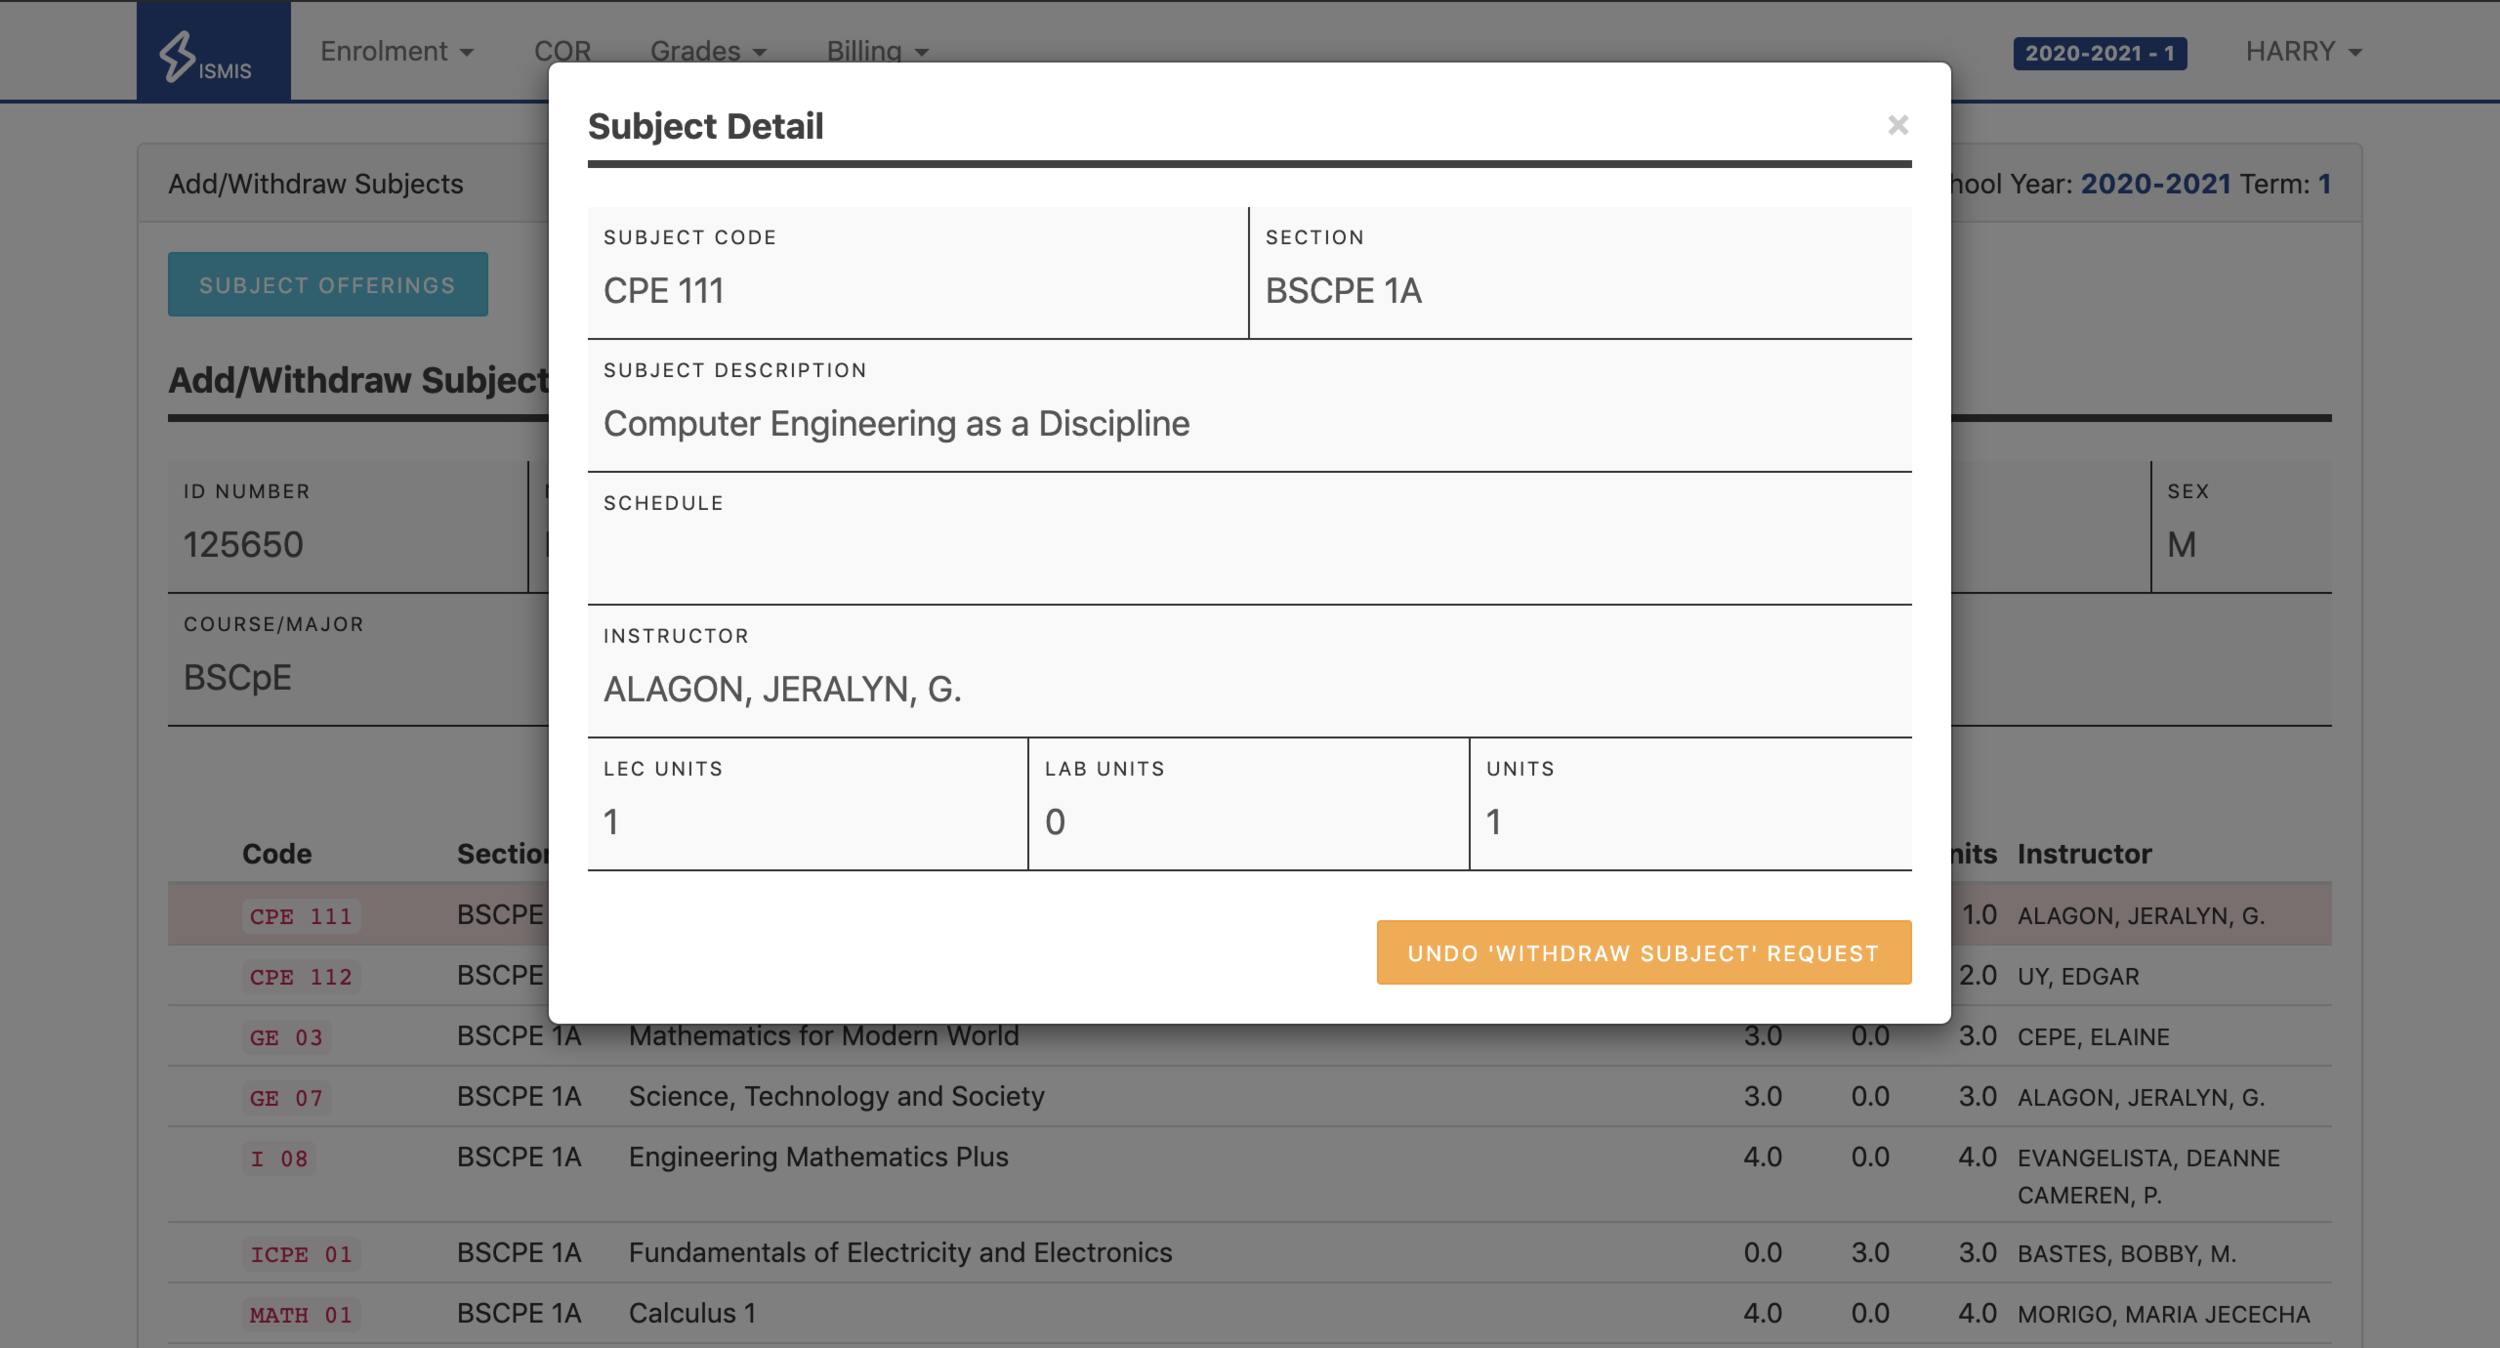Open the MATH 01 subject code

pyautogui.click(x=300, y=1315)
